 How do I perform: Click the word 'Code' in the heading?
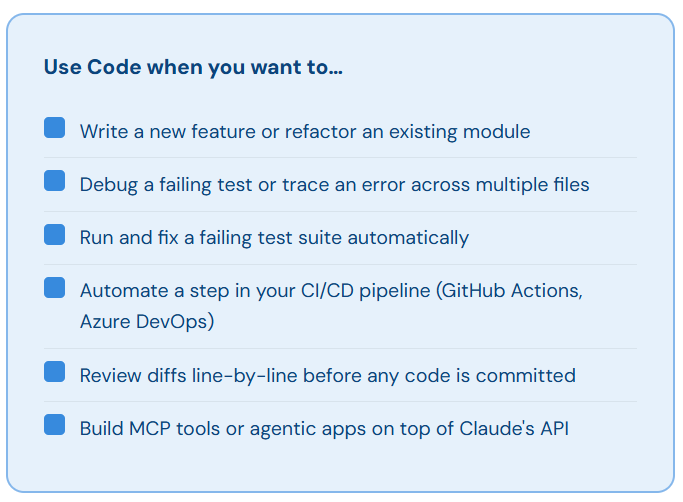pyautogui.click(x=114, y=67)
